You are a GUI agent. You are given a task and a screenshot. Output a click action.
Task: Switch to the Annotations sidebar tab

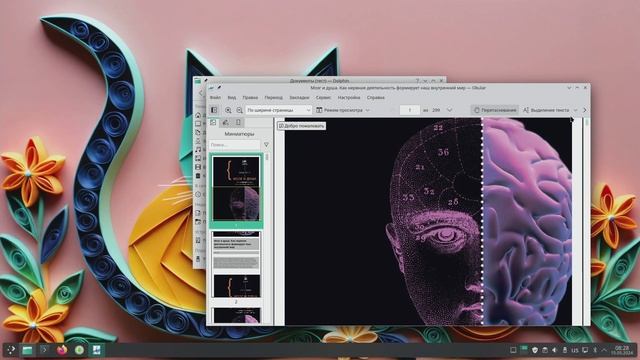coord(226,122)
